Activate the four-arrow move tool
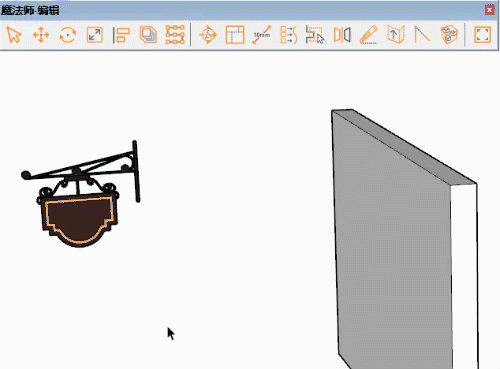Image resolution: width=500 pixels, height=369 pixels. 41,35
